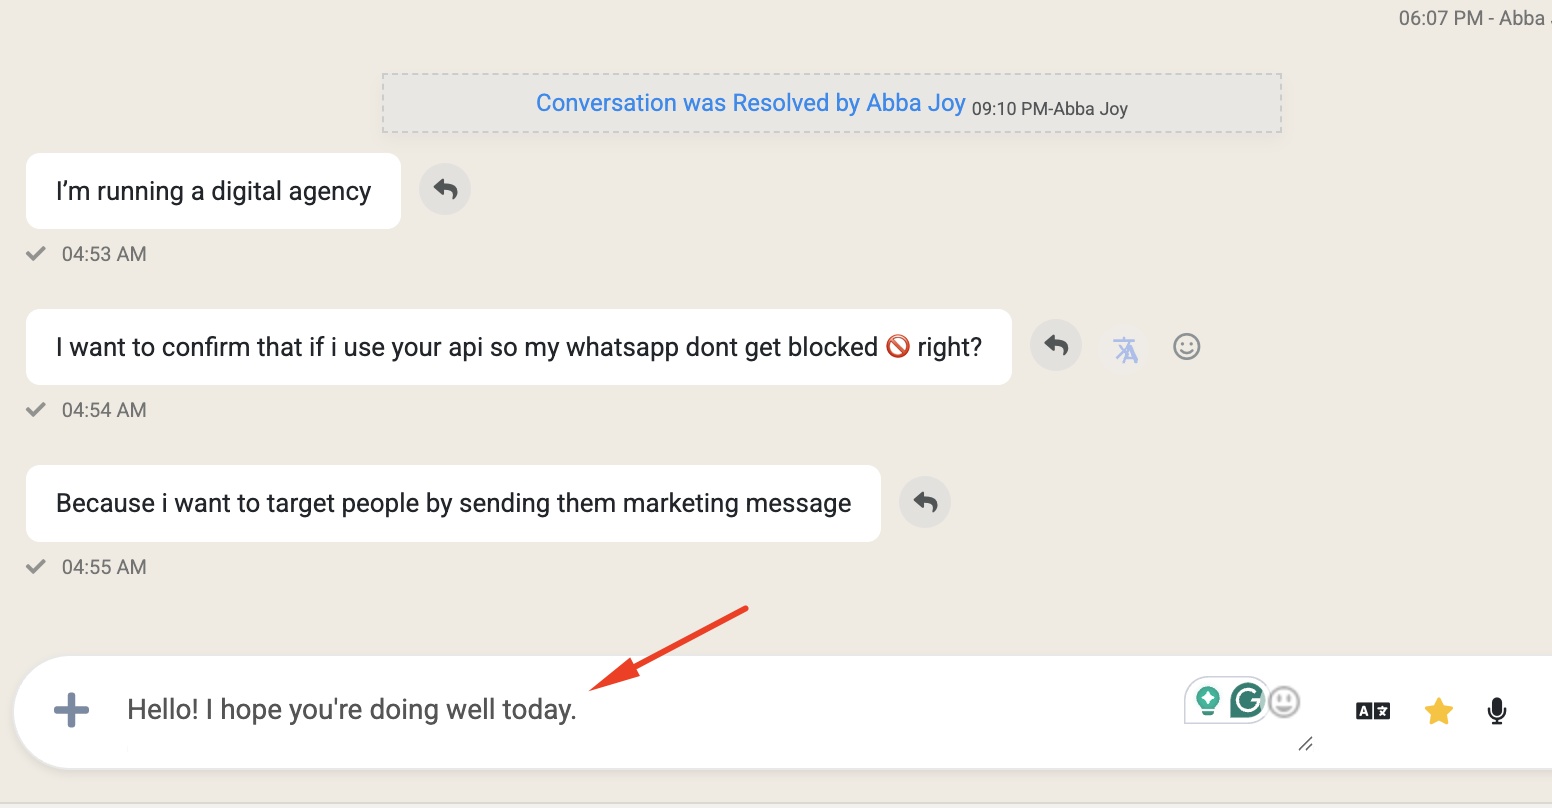The height and width of the screenshot is (808, 1552).
Task: Add emoji reaction to the whatsapp blocked message
Action: click(x=1186, y=347)
